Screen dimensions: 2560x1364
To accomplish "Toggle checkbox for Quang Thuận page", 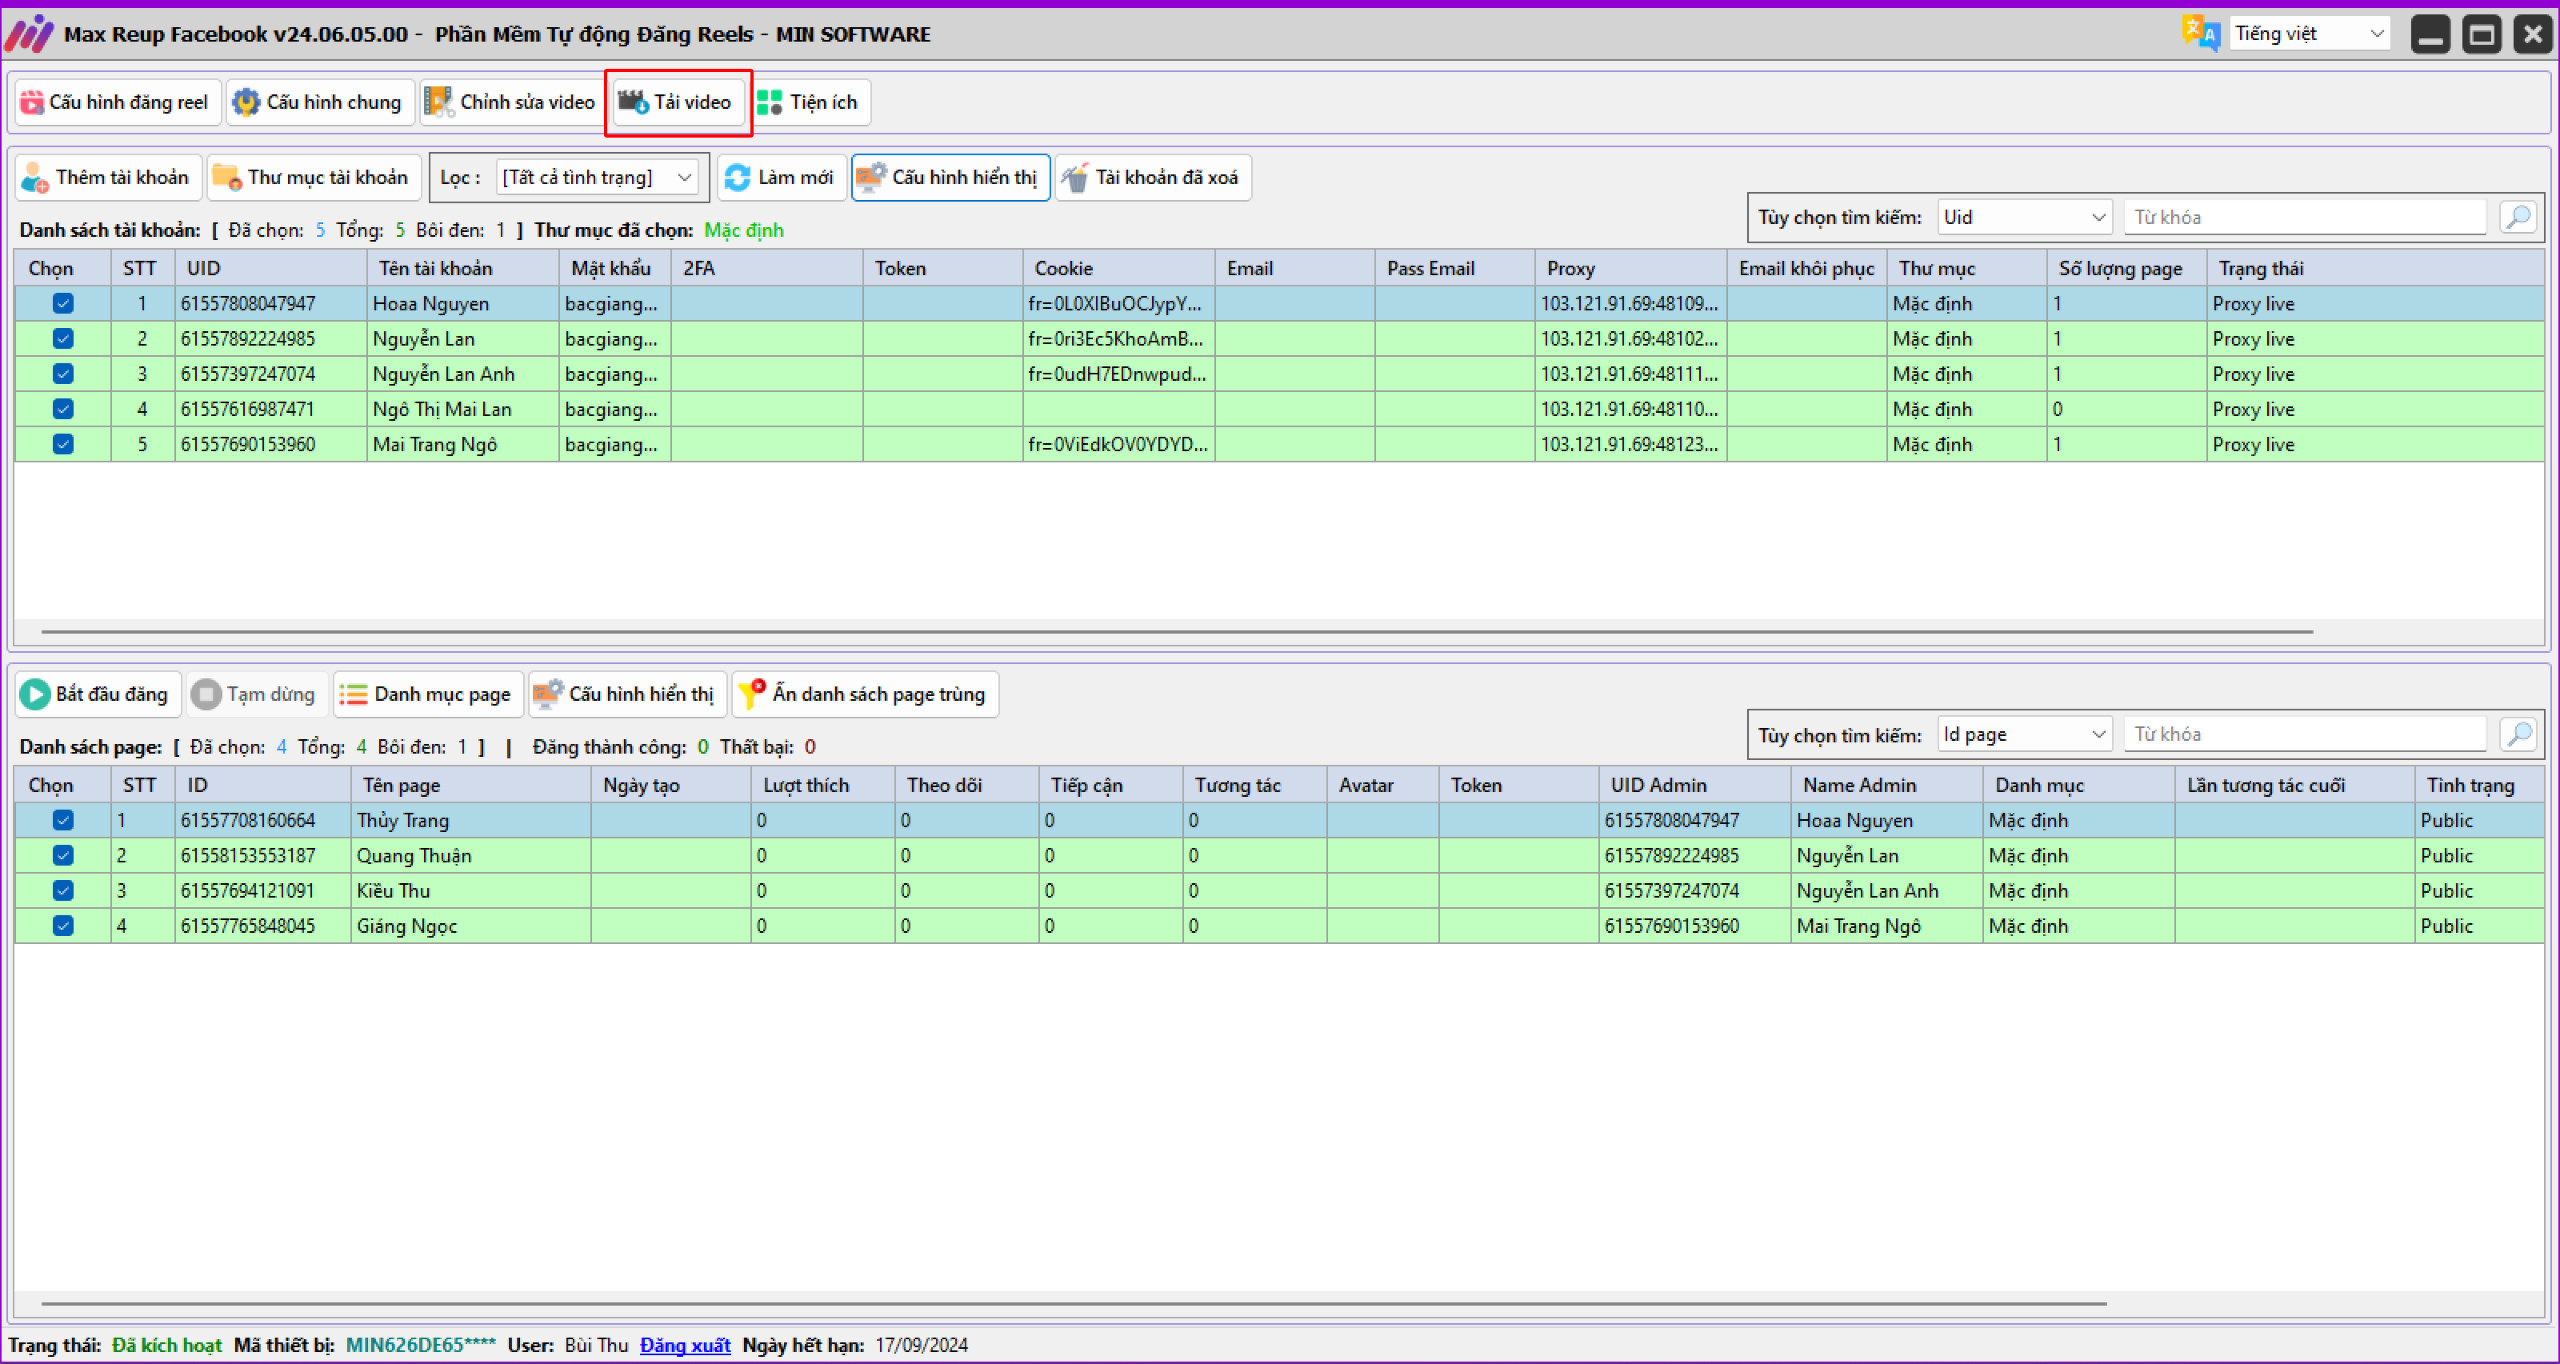I will pos(63,856).
